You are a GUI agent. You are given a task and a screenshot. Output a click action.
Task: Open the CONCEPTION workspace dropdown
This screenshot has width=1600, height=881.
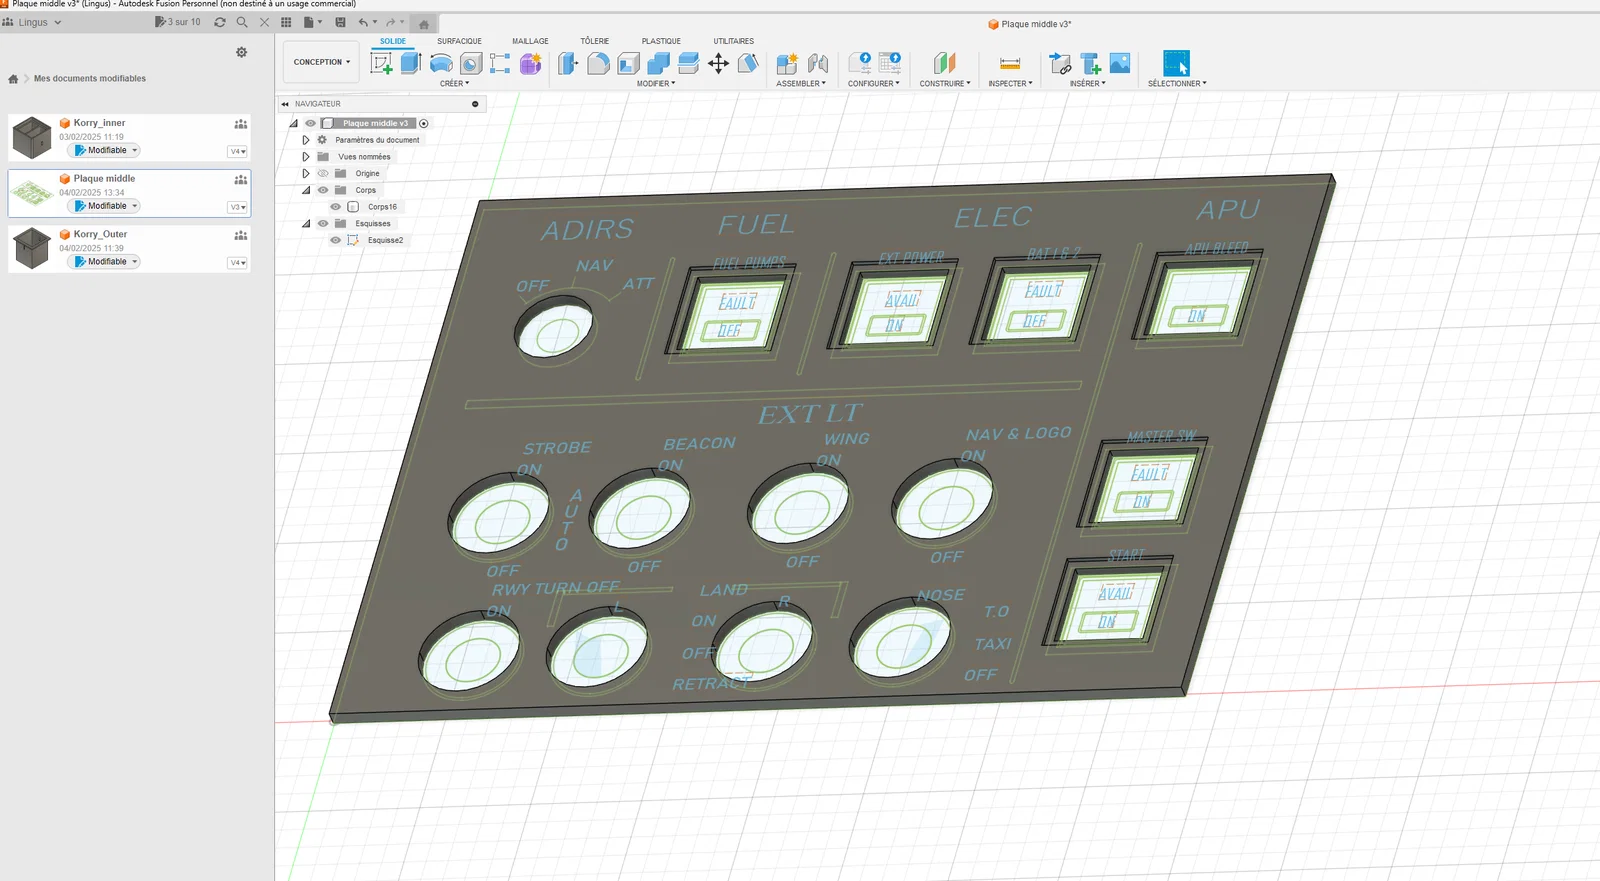[322, 62]
